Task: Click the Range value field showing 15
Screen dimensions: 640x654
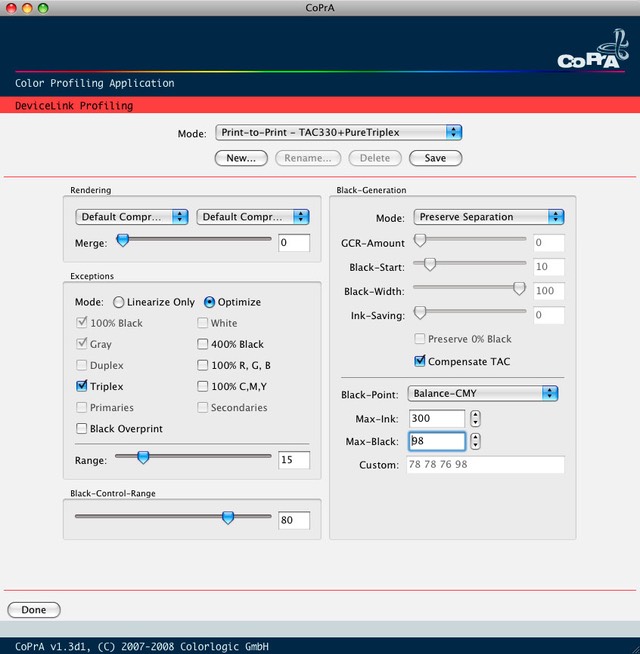Action: [x=294, y=460]
